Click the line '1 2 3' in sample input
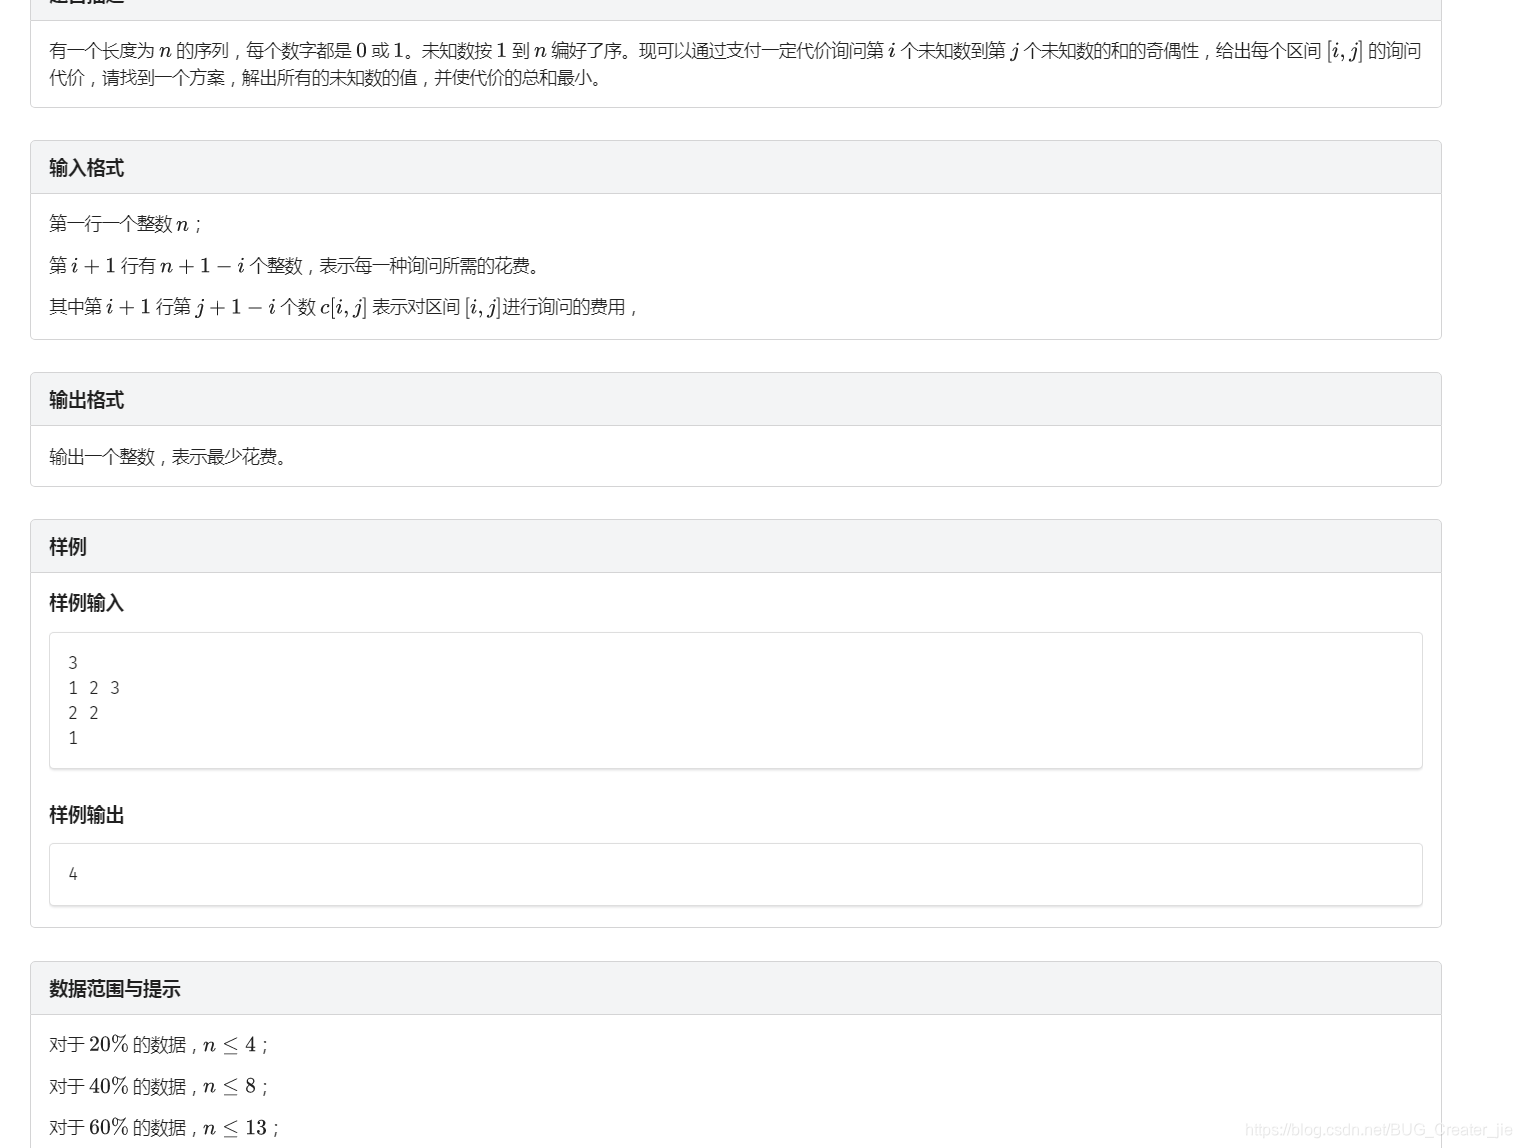Image resolution: width=1522 pixels, height=1148 pixels. click(93, 687)
